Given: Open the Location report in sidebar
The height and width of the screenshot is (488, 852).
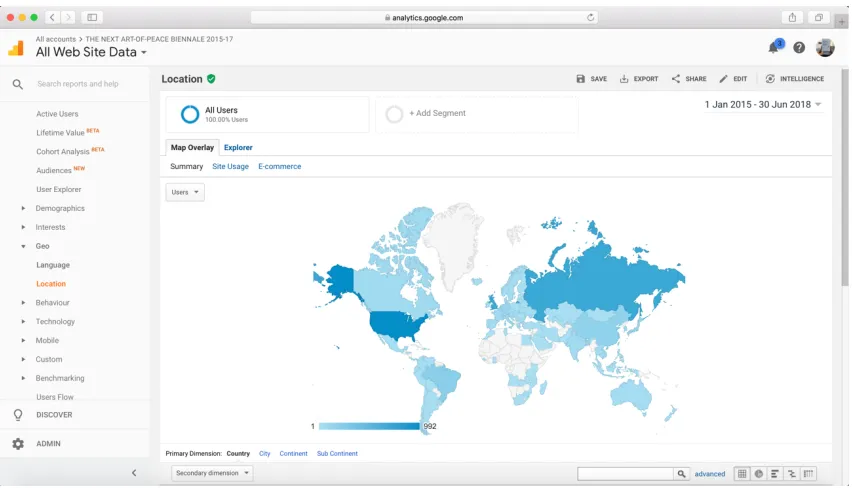Looking at the screenshot, I should pos(51,284).
